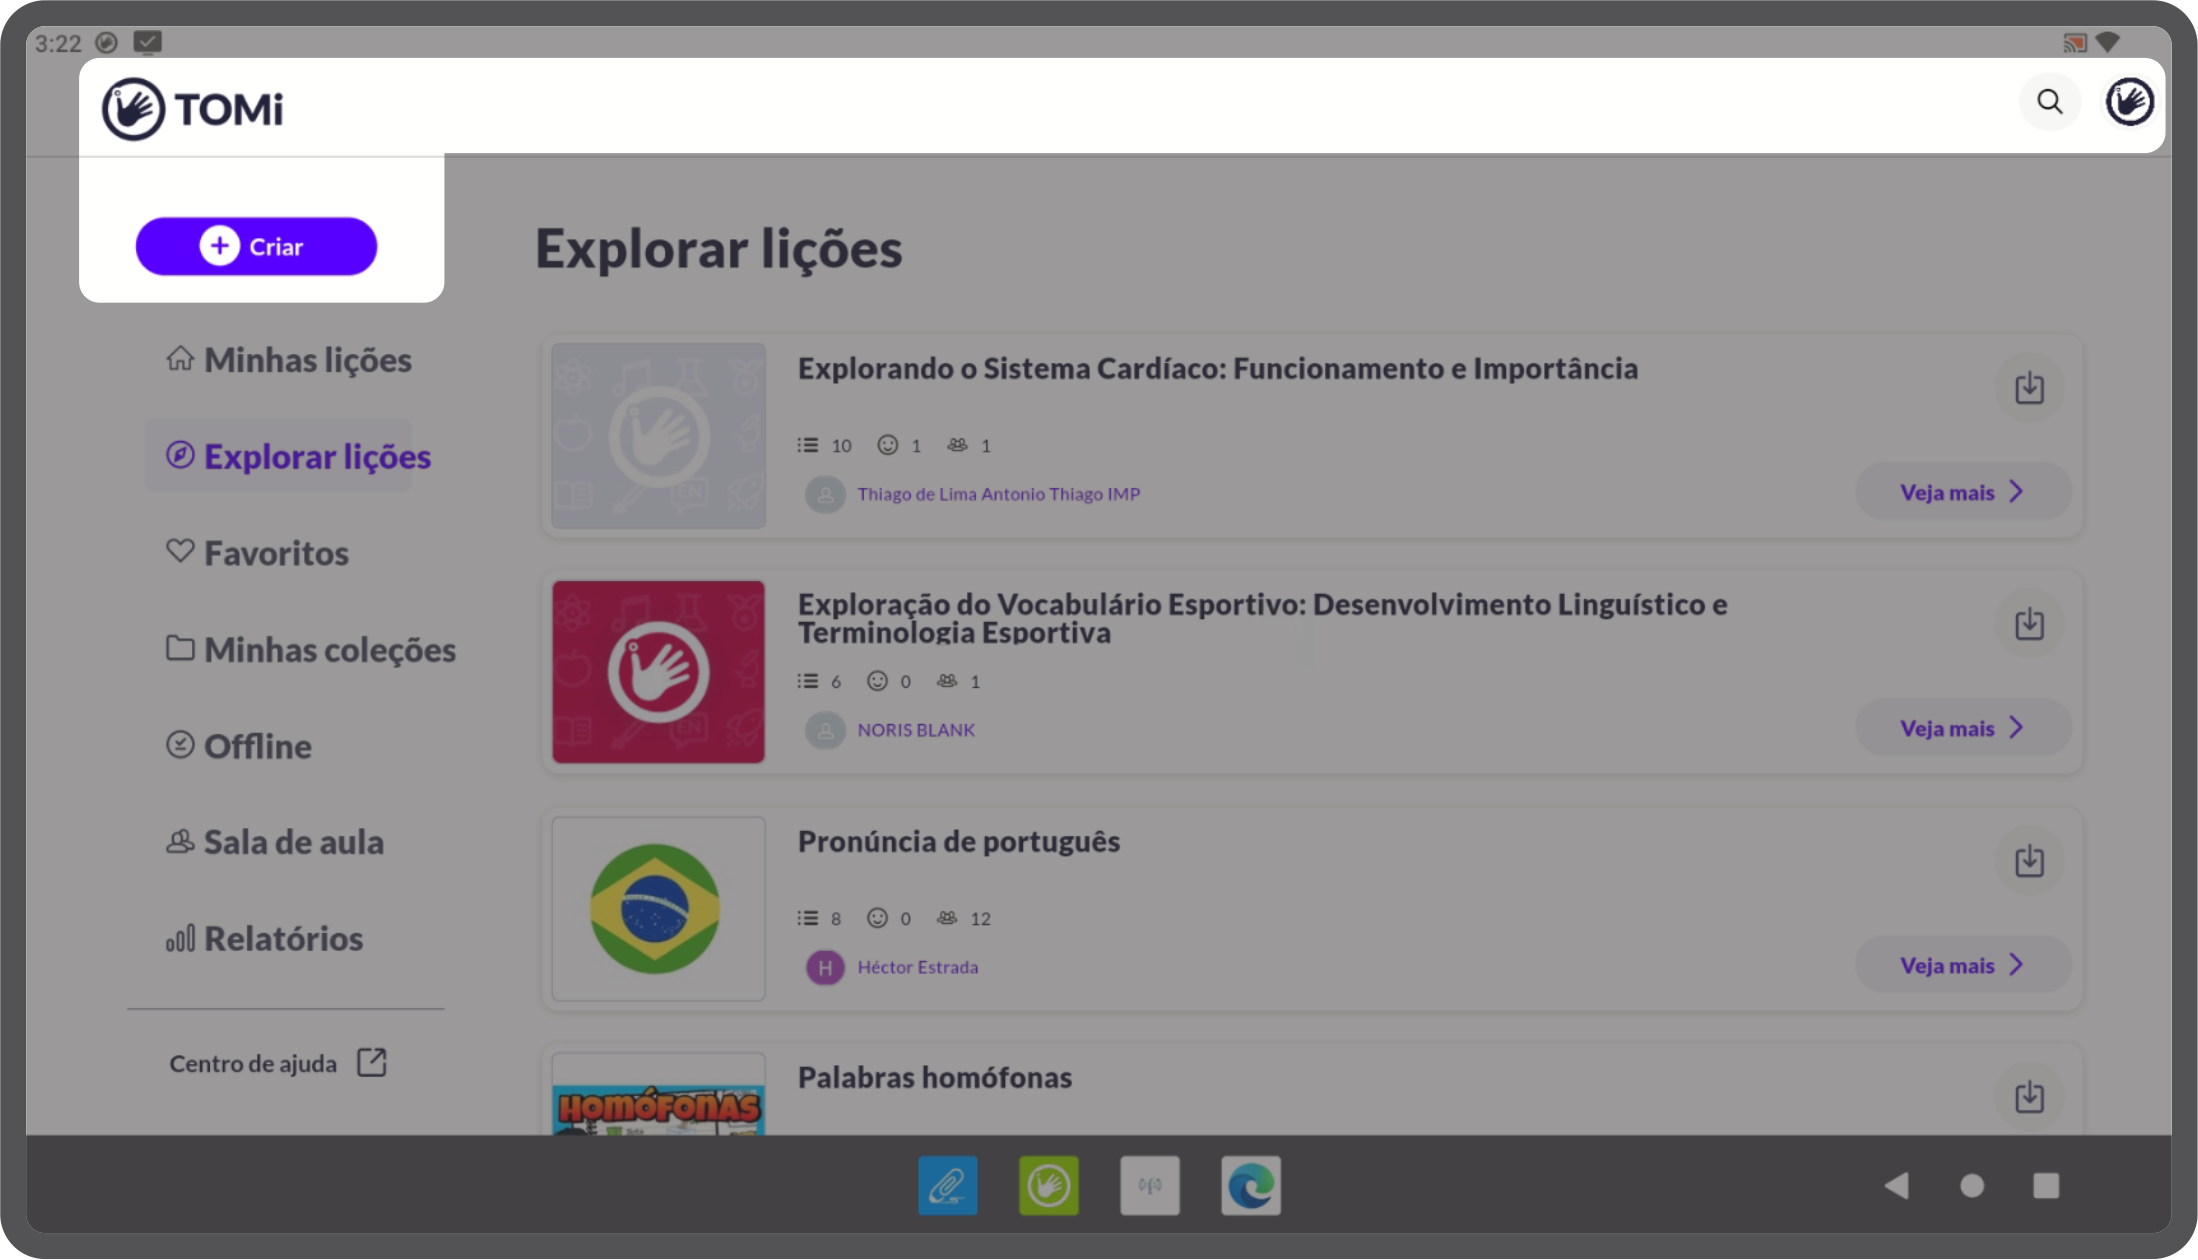Screen dimensions: 2198x1260
Task: Select Minhas coleções sidebar item
Action: tap(311, 650)
